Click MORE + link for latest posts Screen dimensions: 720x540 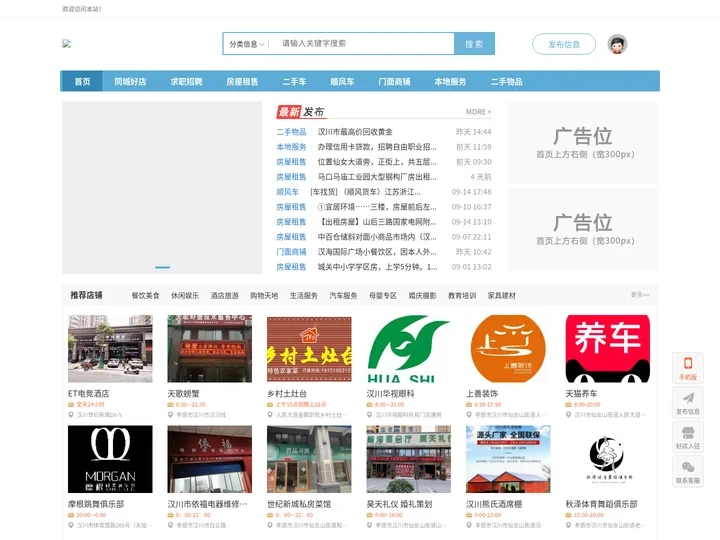pyautogui.click(x=478, y=112)
